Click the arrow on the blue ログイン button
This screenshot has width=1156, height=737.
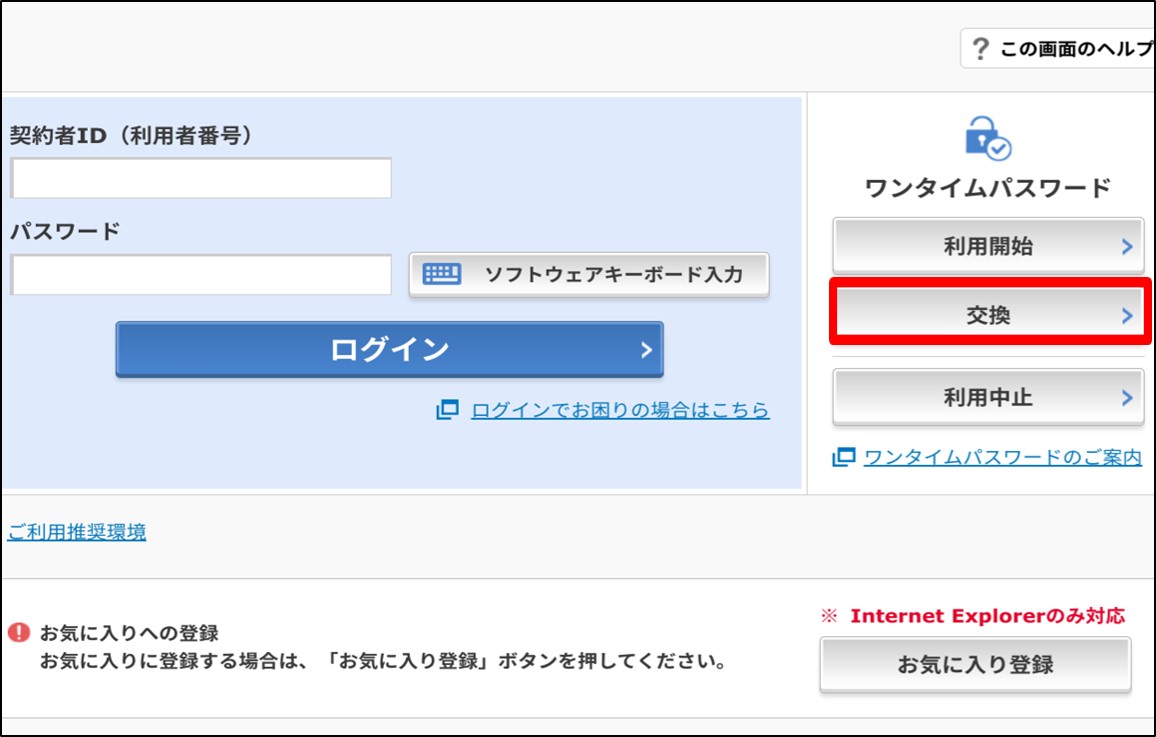[646, 349]
